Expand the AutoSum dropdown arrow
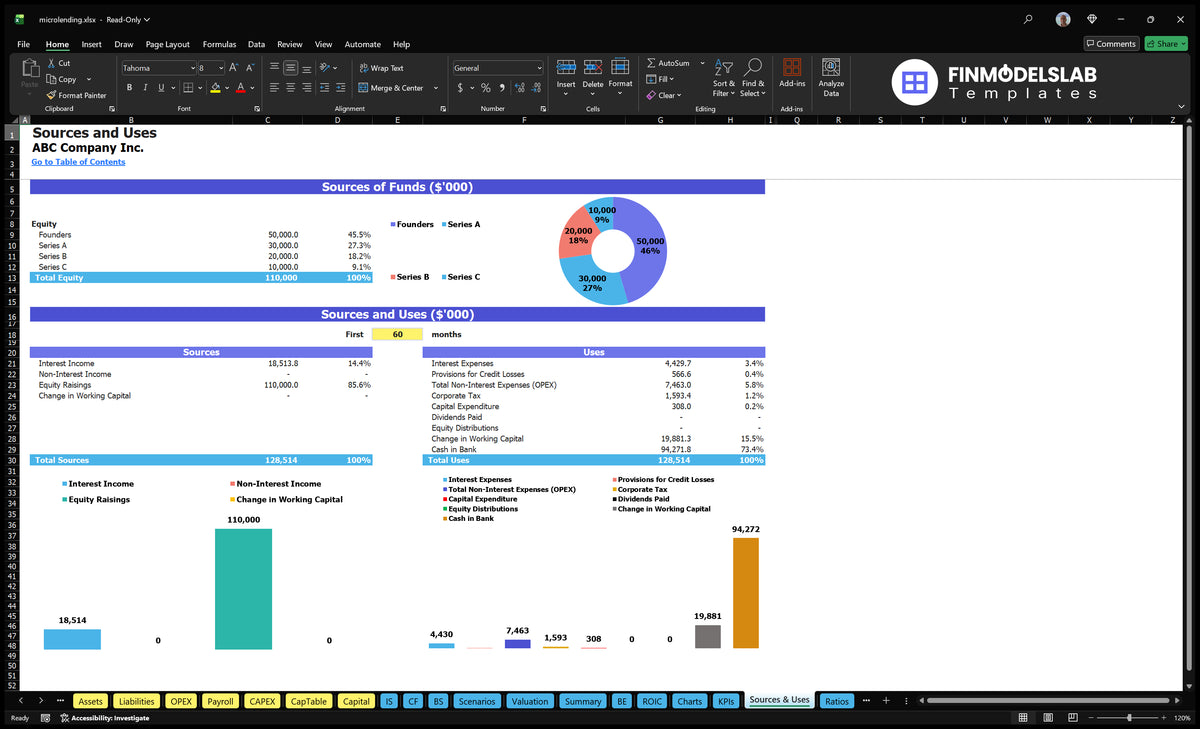The height and width of the screenshot is (729, 1200). [x=702, y=63]
